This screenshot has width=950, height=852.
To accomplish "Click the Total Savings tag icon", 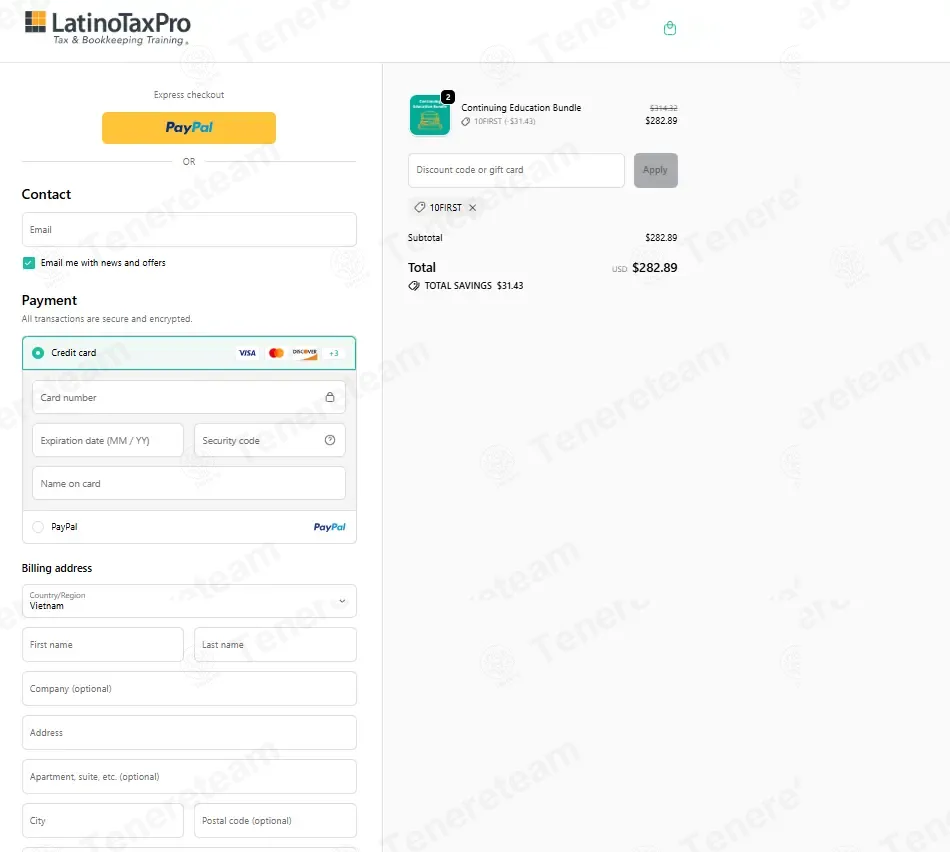I will (414, 286).
